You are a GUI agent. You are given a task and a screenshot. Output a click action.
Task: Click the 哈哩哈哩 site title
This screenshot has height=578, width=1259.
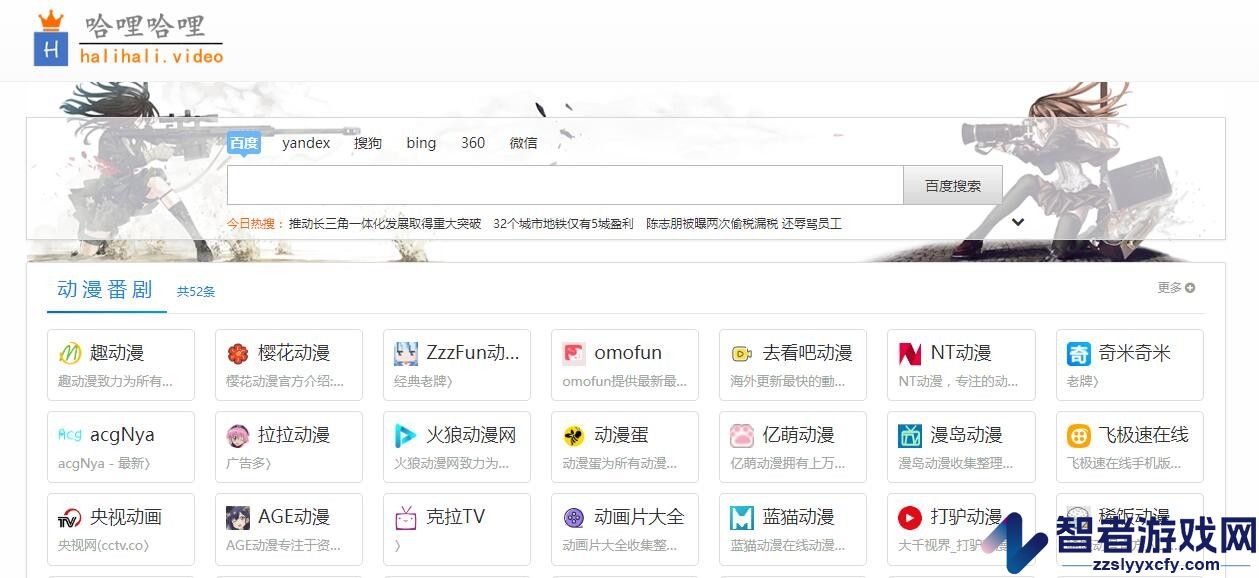tap(145, 26)
